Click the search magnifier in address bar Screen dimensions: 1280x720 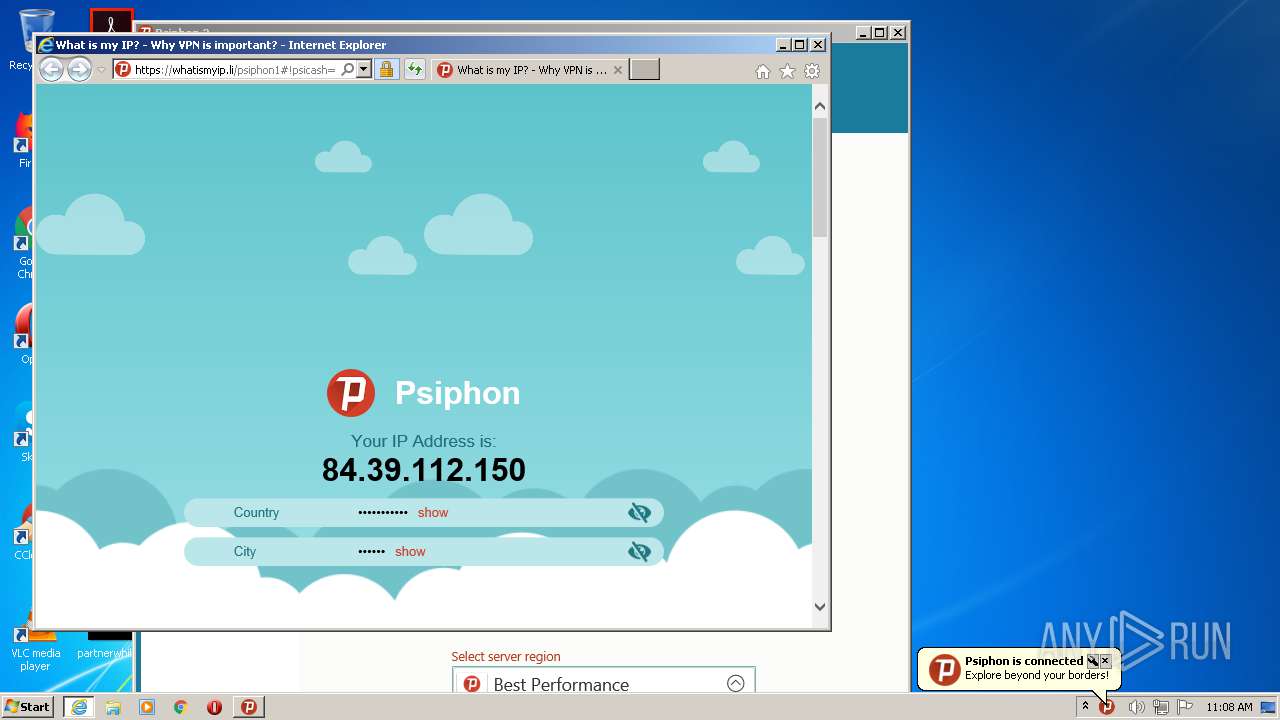(348, 70)
